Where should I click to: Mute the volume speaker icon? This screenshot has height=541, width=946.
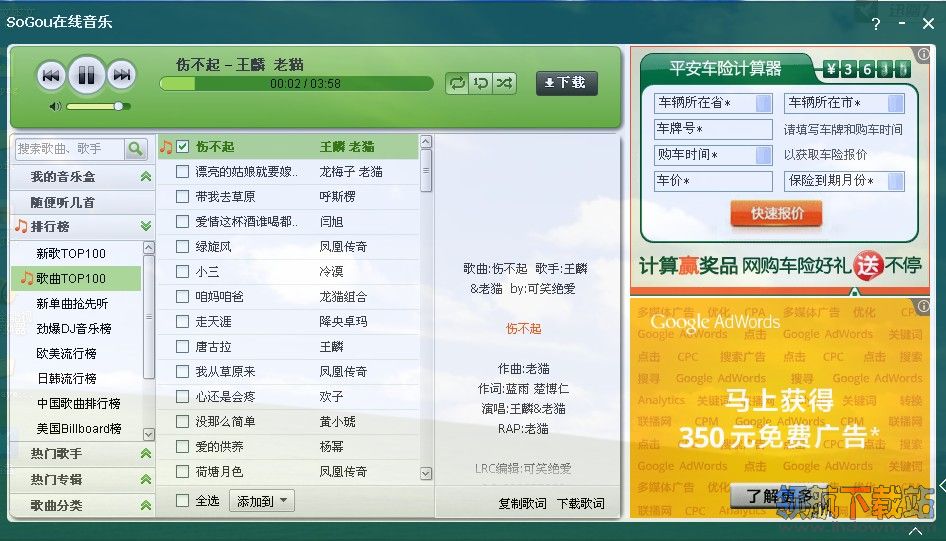(55, 107)
